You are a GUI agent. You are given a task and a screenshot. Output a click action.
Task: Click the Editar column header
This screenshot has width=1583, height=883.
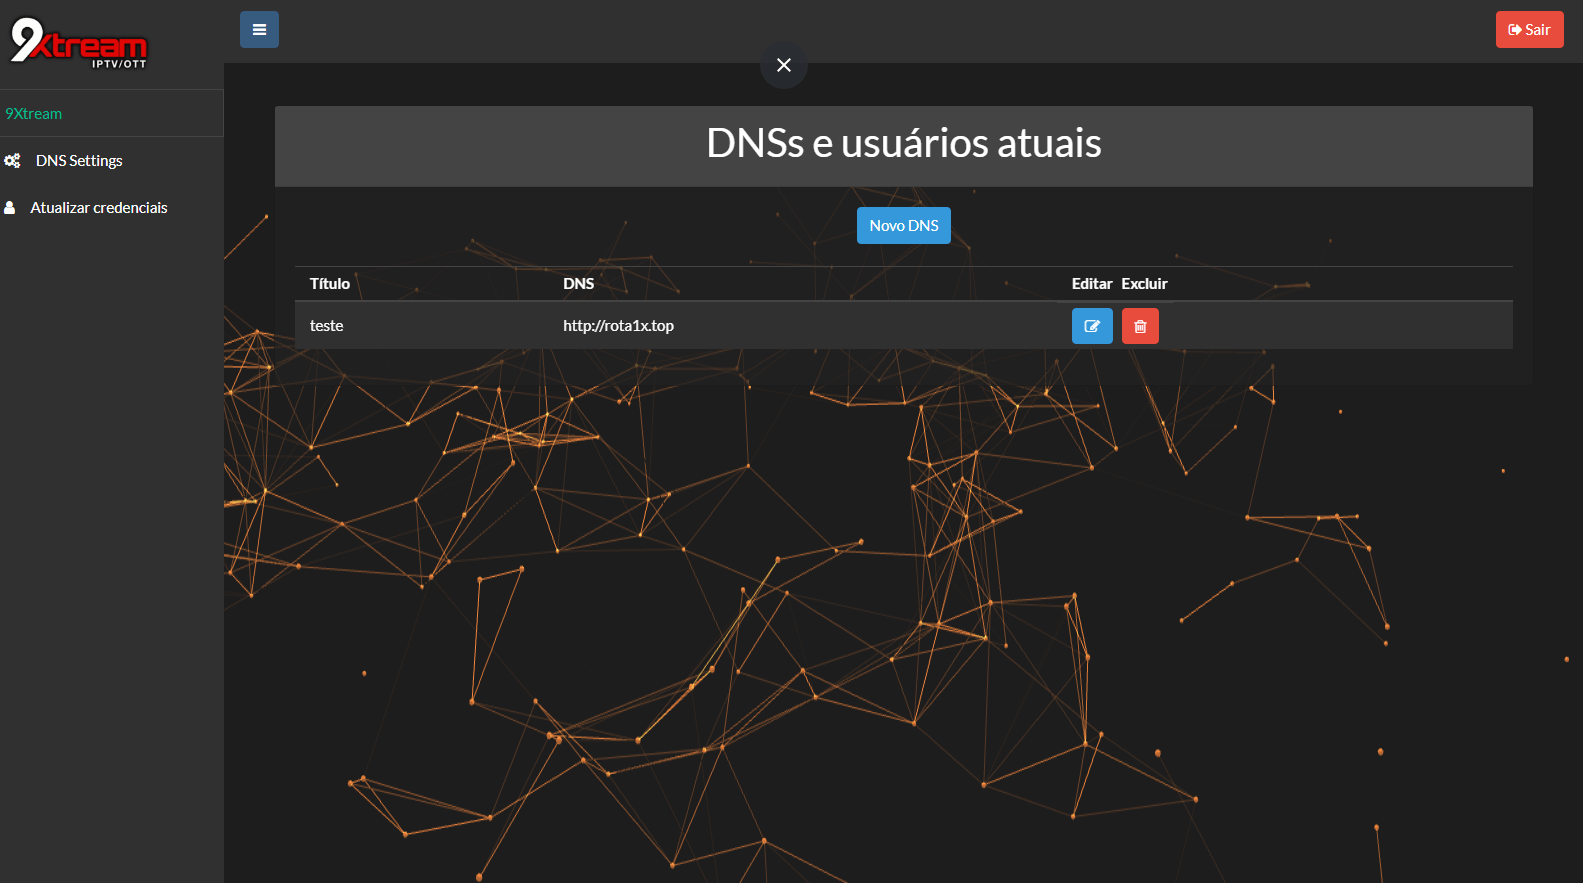(x=1091, y=284)
